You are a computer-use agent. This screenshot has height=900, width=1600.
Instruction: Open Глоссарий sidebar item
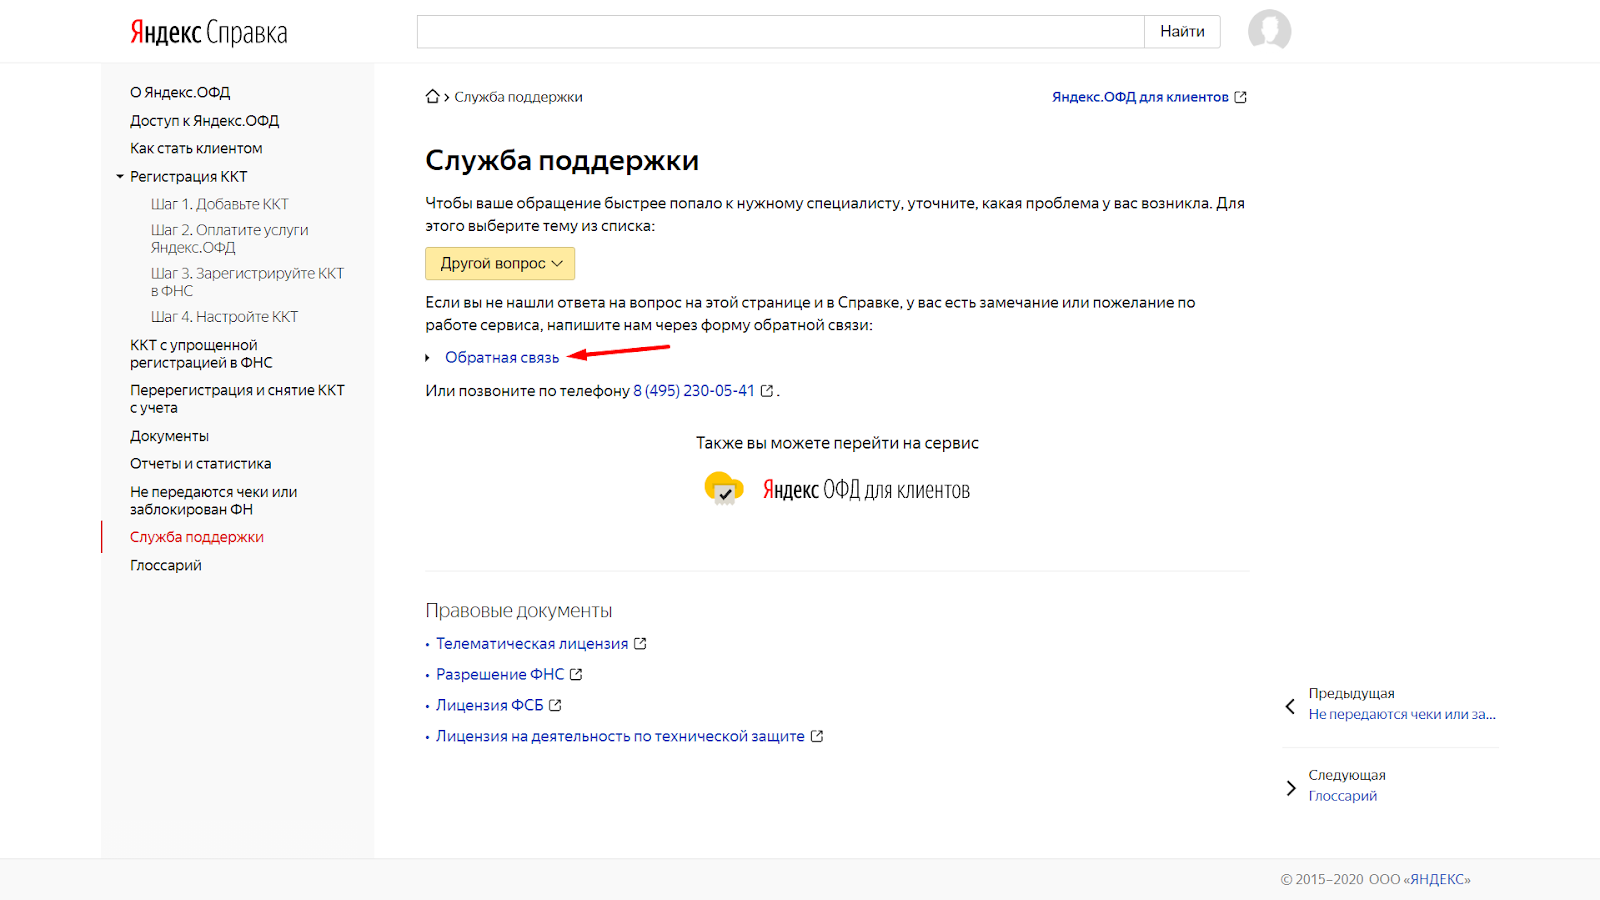[x=166, y=565]
